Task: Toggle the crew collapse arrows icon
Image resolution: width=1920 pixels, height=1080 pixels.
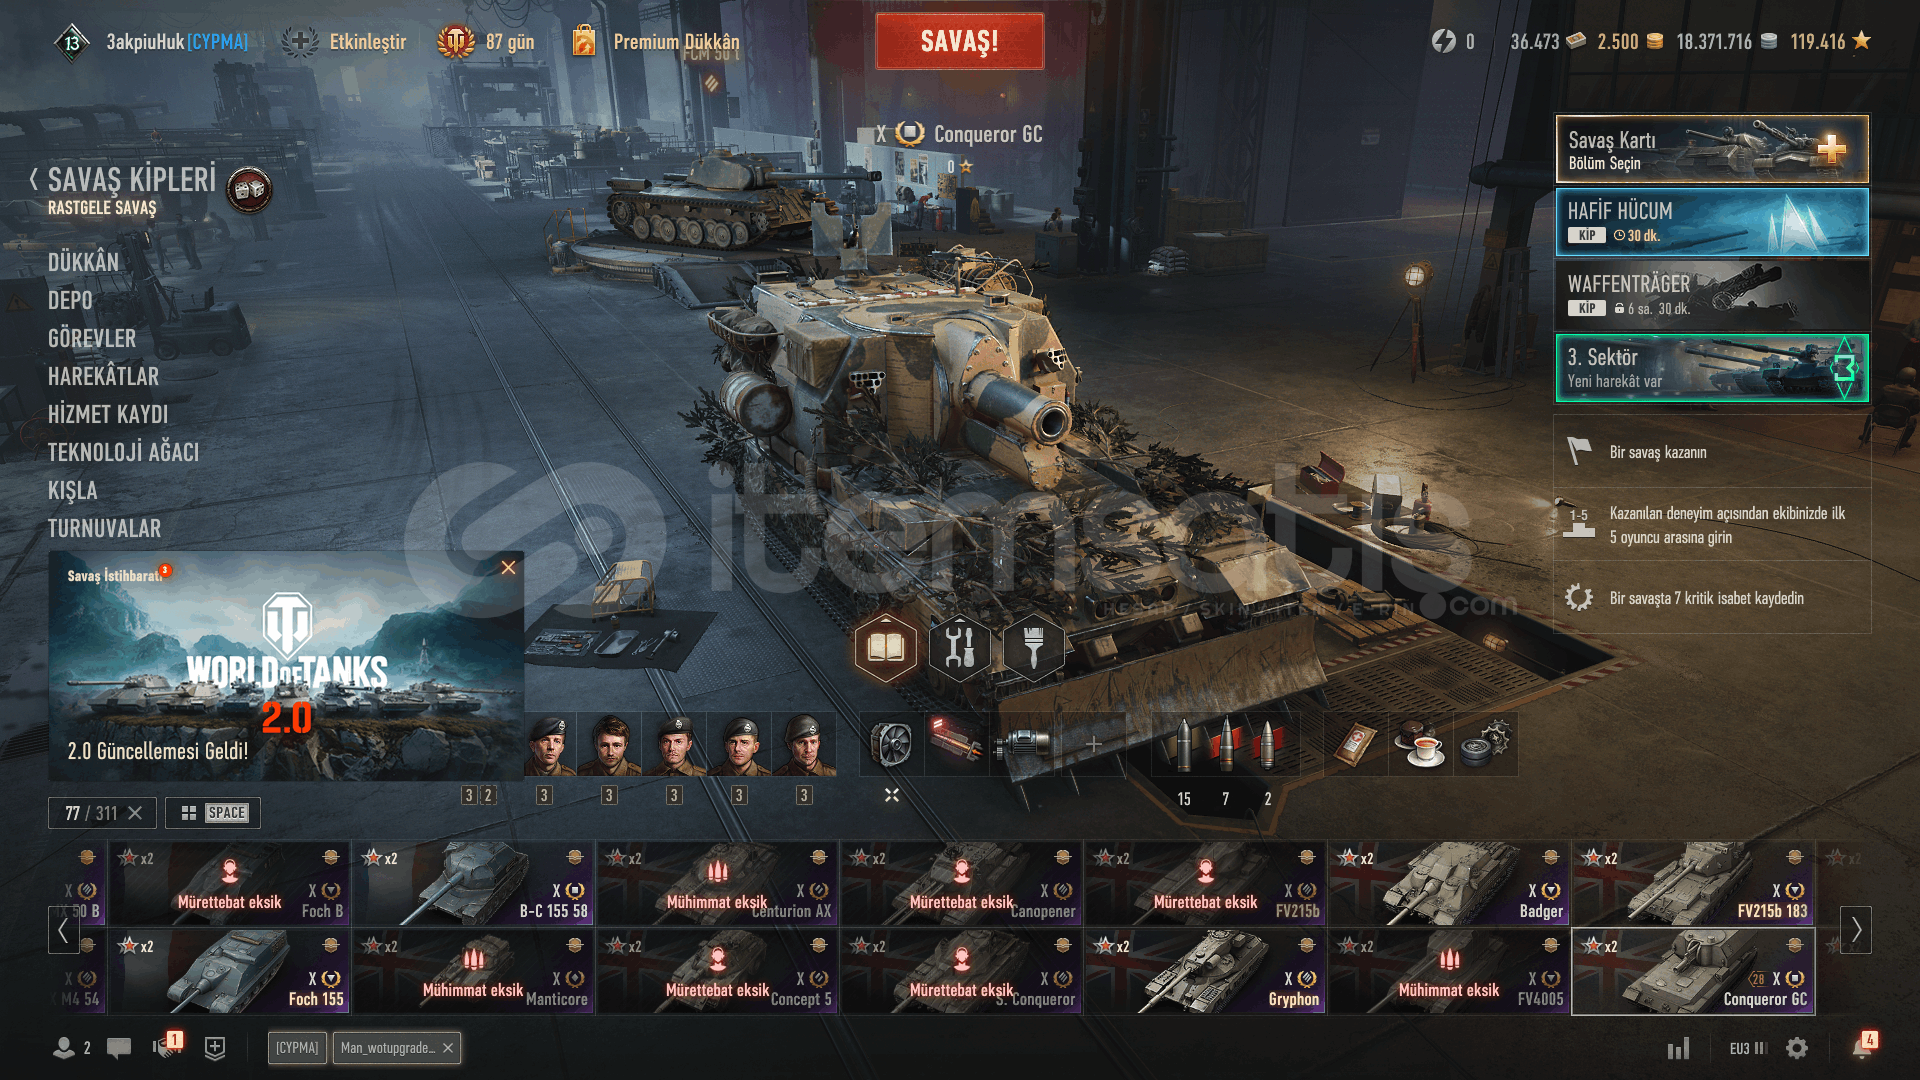Action: (x=892, y=795)
